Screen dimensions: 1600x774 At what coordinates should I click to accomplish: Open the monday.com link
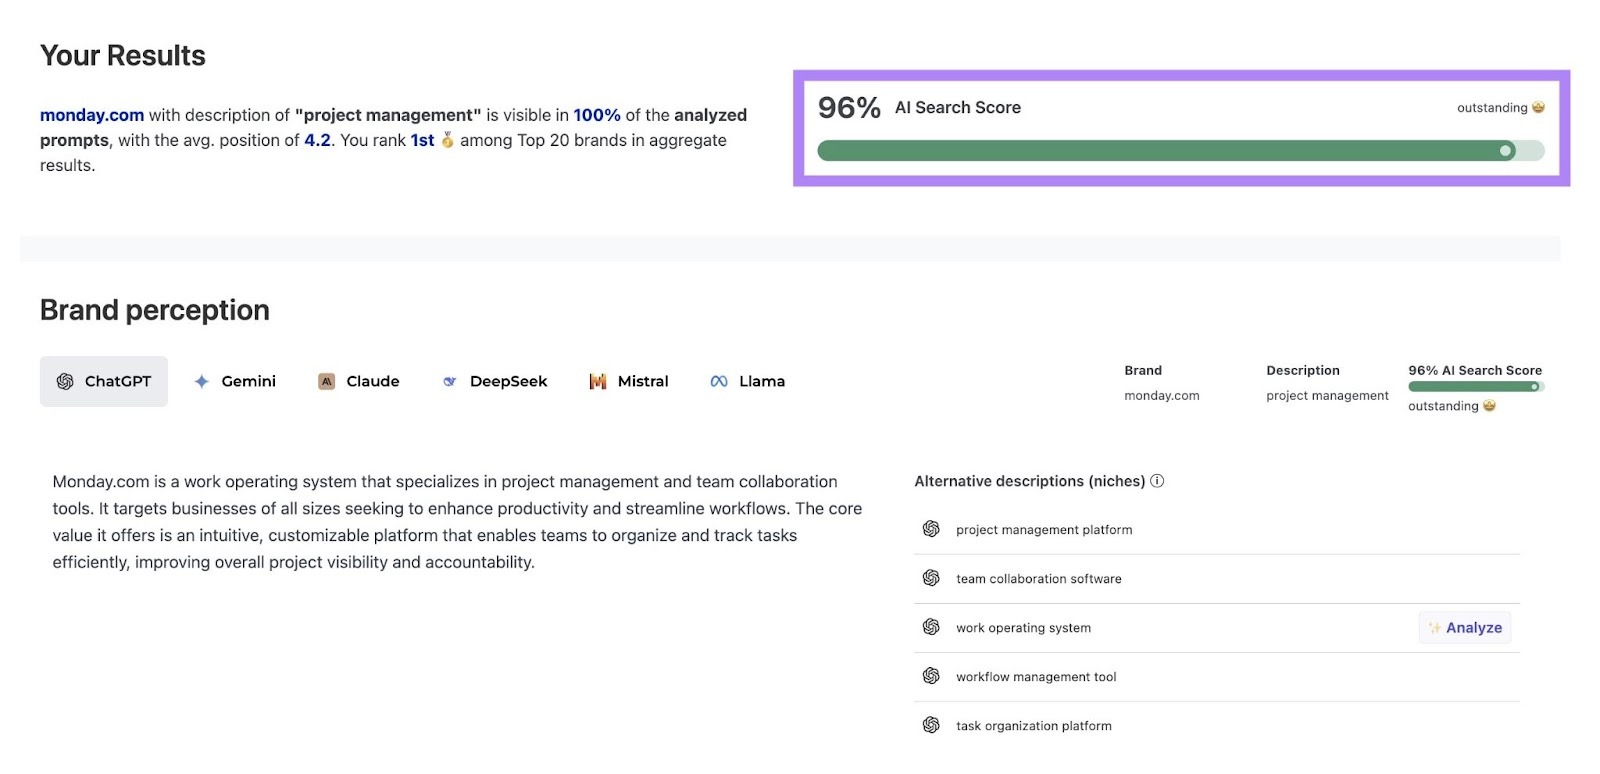92,115
